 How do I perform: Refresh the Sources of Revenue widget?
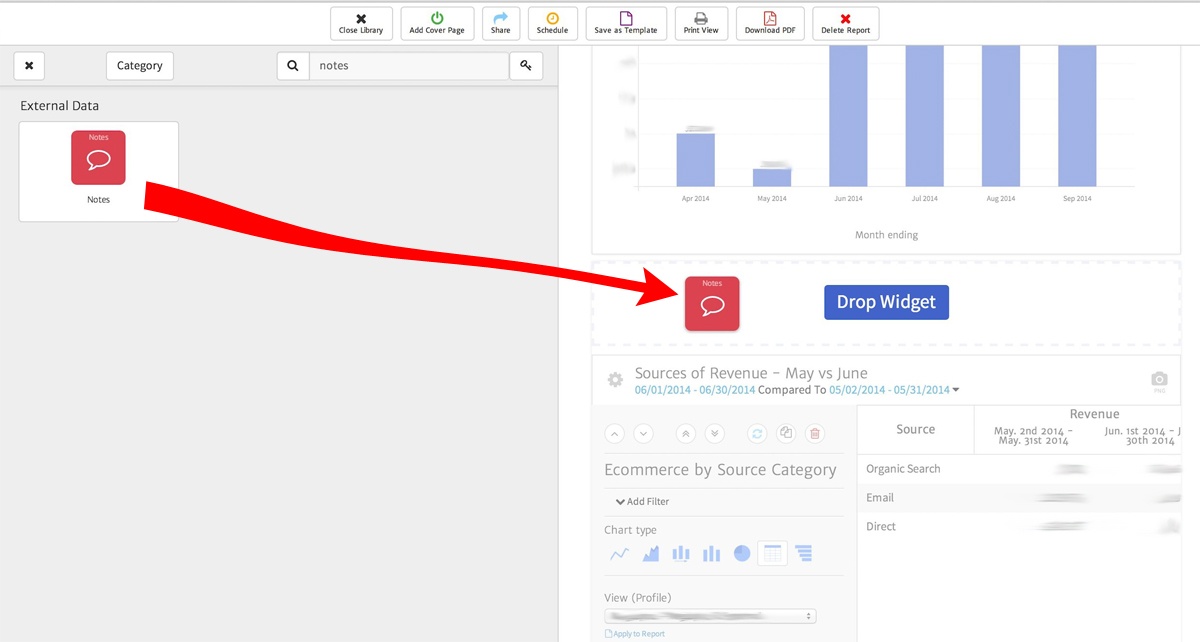757,433
